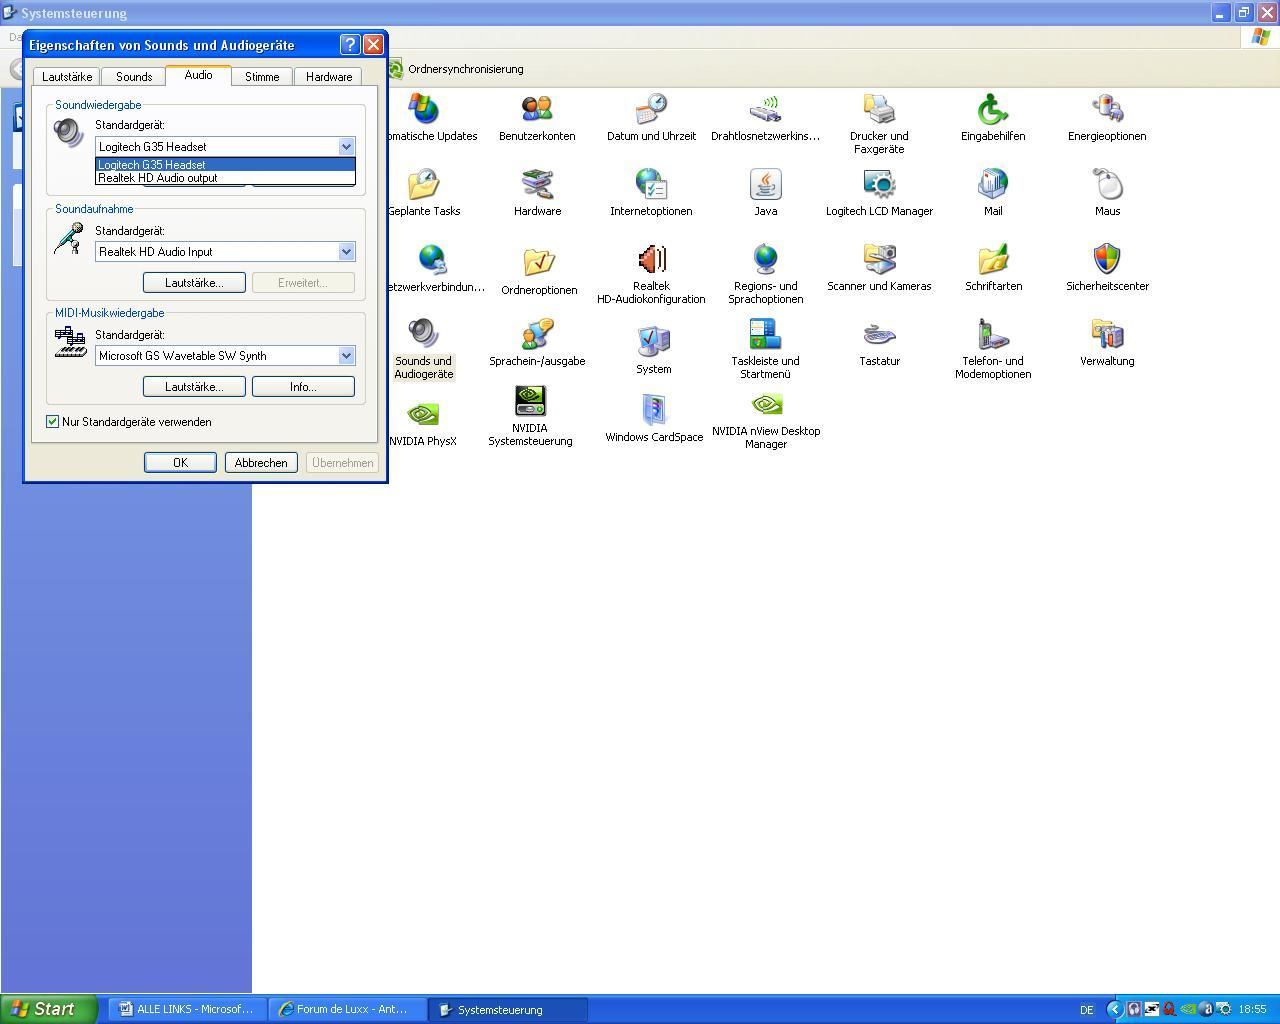This screenshot has height=1024, width=1280.
Task: Click the tray expand arrow icon
Action: (x=1114, y=1009)
